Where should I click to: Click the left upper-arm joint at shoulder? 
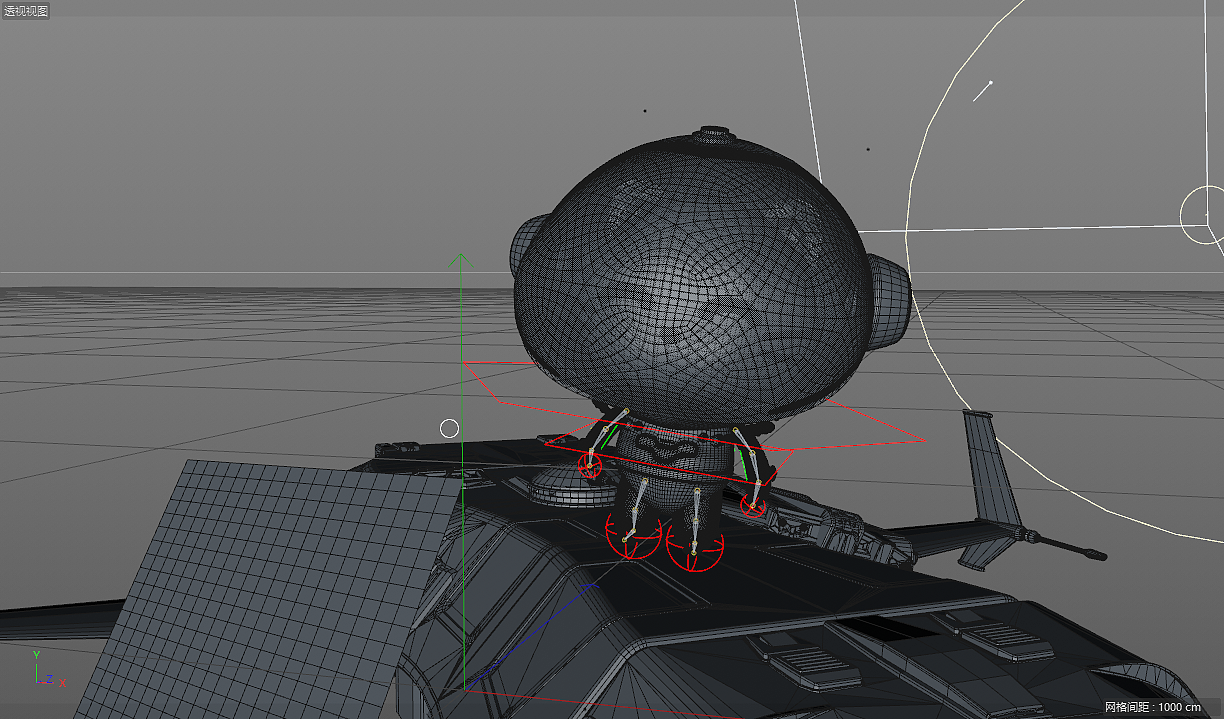point(625,411)
